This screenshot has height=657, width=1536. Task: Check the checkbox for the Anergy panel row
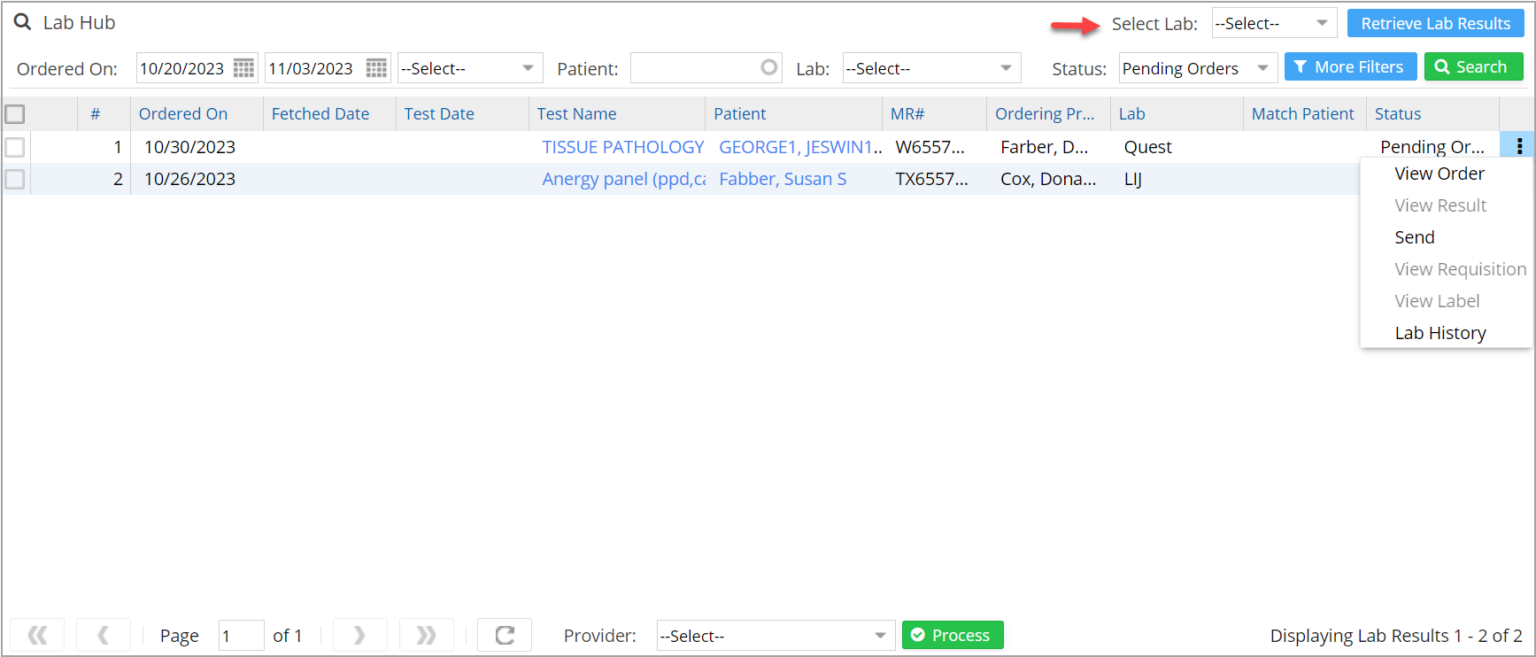[14, 178]
